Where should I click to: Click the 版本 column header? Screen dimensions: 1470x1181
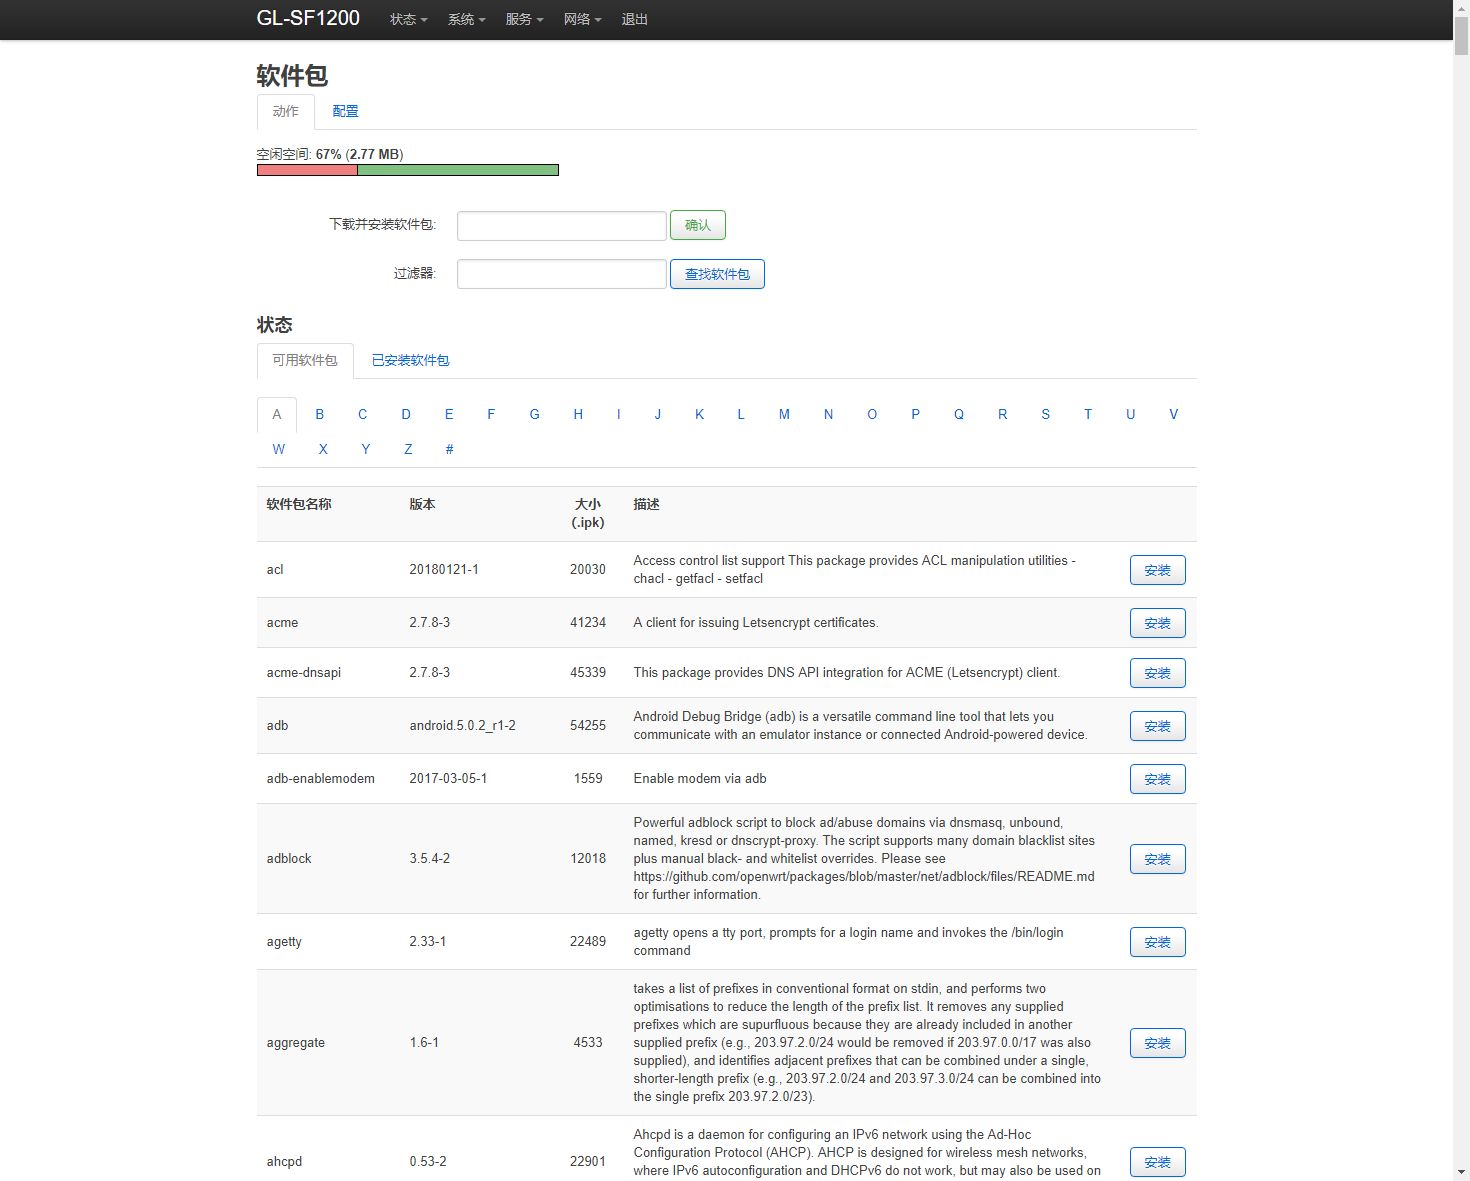coord(422,504)
